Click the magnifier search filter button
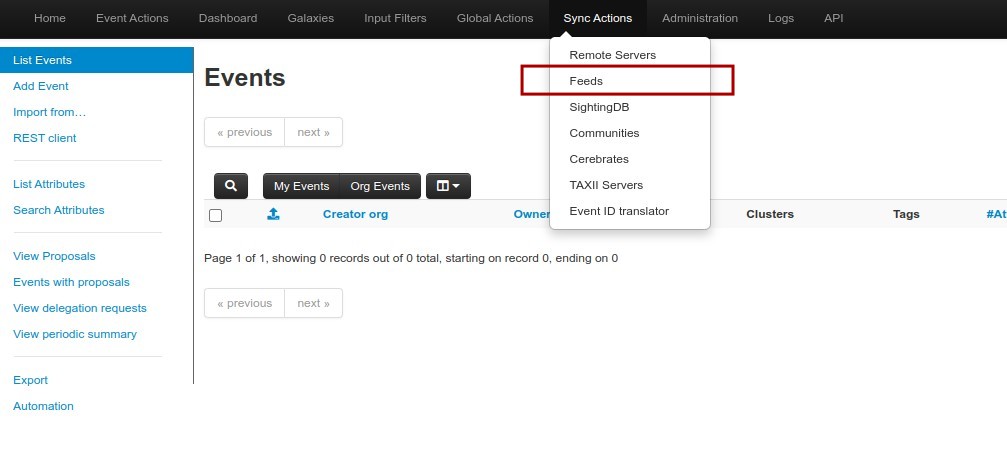 (231, 186)
